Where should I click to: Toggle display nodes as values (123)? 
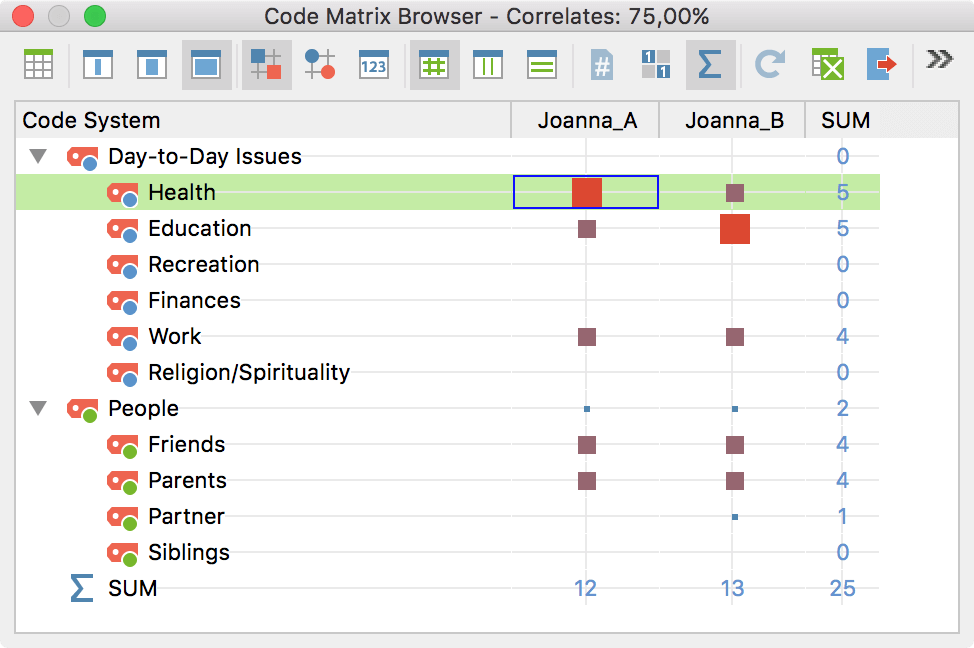click(x=374, y=65)
